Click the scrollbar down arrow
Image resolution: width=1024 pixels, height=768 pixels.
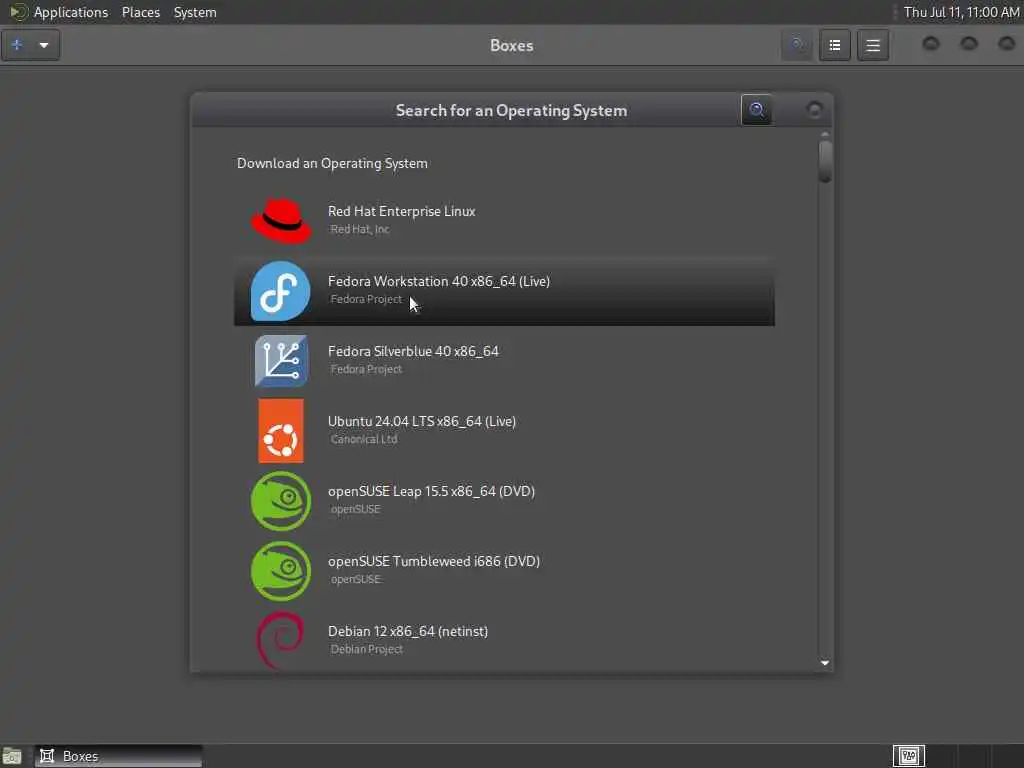tap(825, 663)
